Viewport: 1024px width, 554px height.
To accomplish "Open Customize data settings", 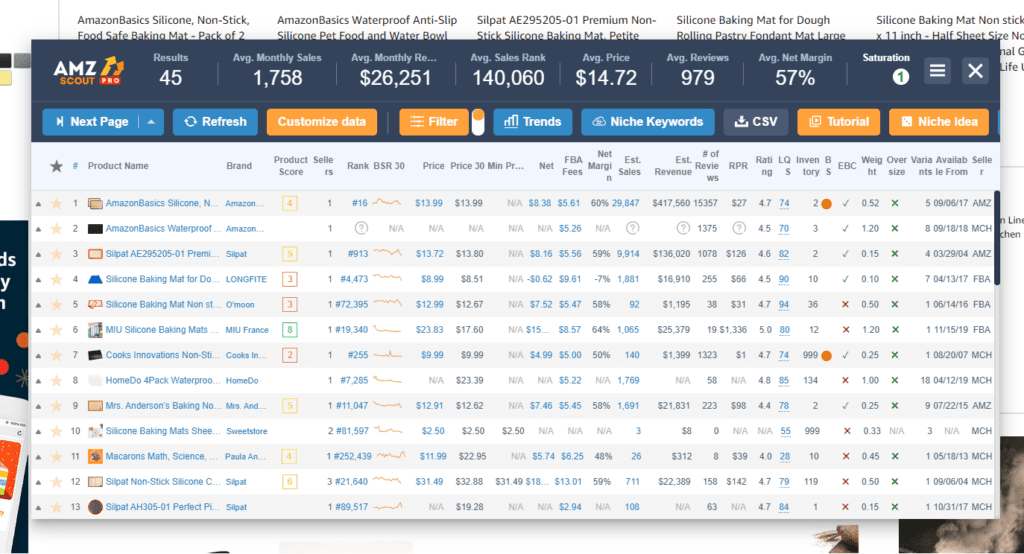I will [321, 122].
